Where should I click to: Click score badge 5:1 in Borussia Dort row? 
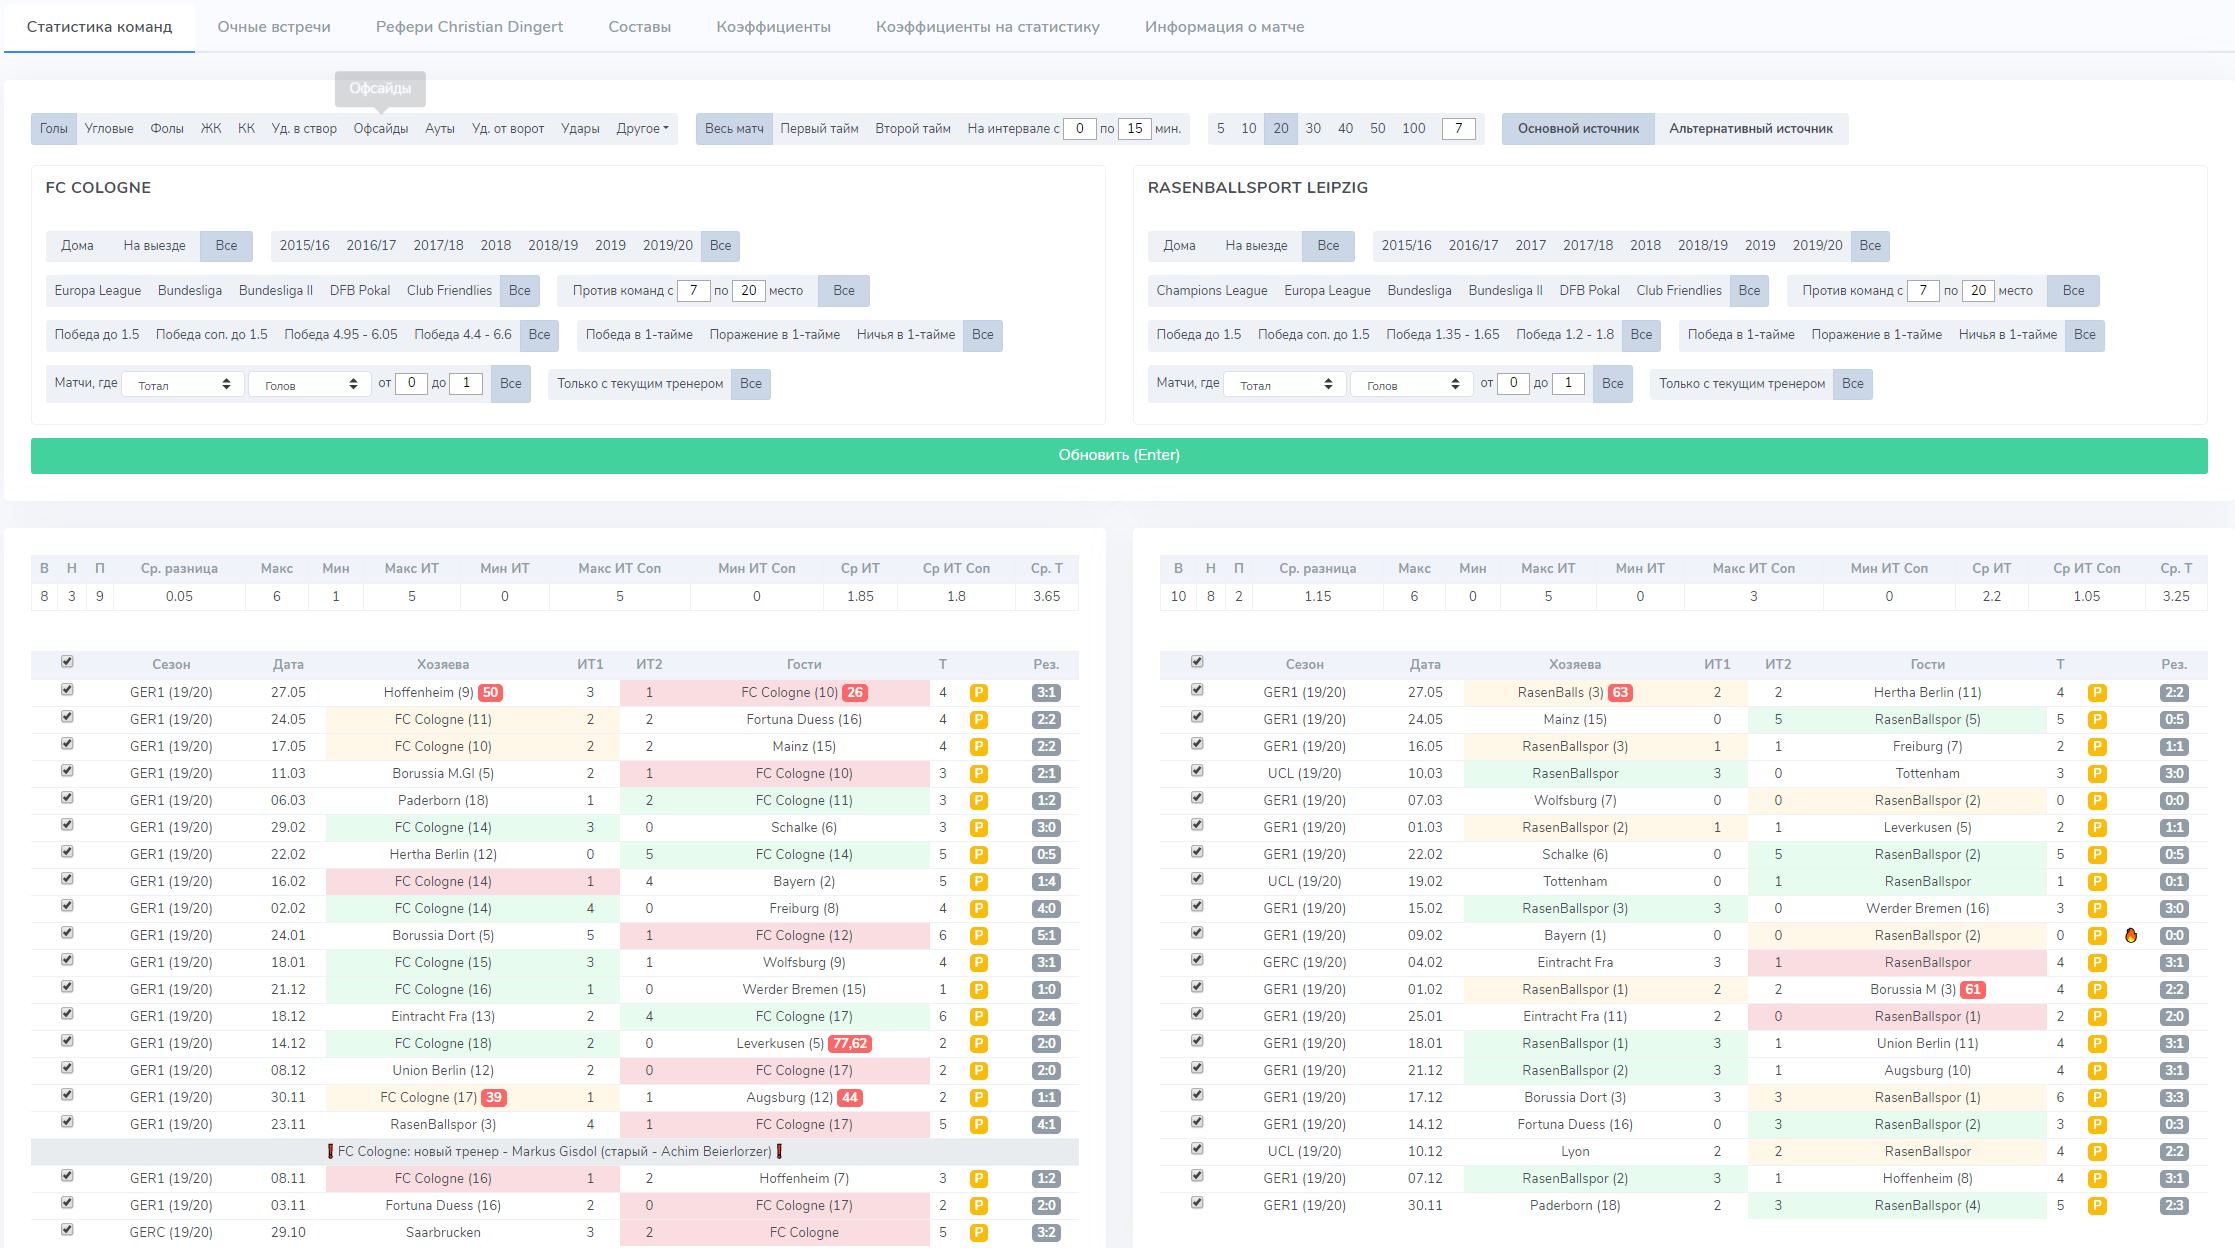[1046, 935]
